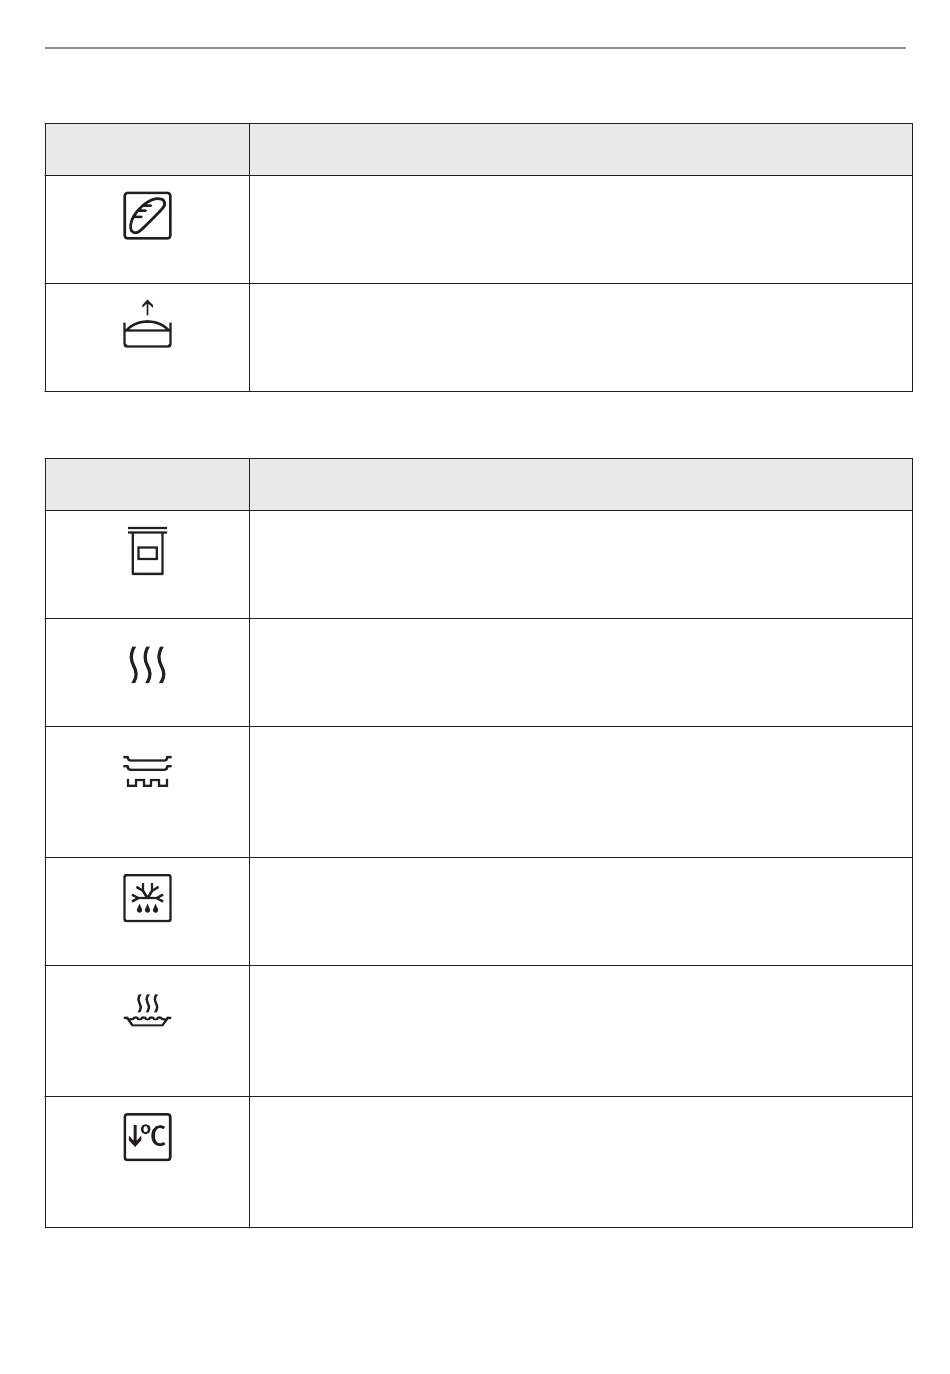
Task: Click the grey header cell above the jar icon
Action: tap(148, 485)
